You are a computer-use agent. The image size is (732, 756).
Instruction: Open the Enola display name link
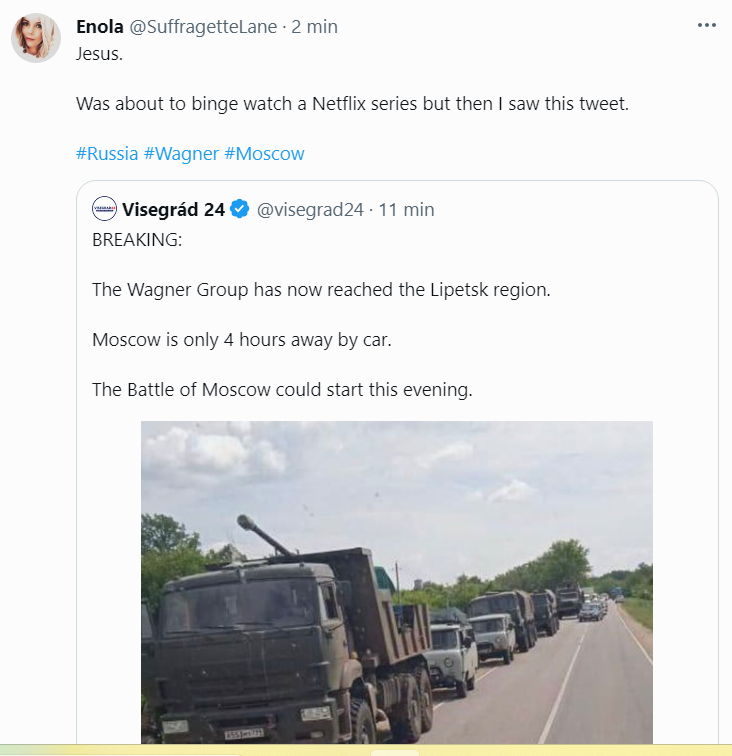point(100,27)
